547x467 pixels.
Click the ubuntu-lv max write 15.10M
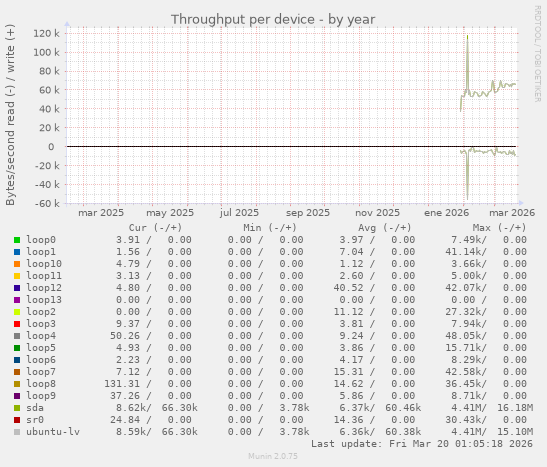coord(515,431)
